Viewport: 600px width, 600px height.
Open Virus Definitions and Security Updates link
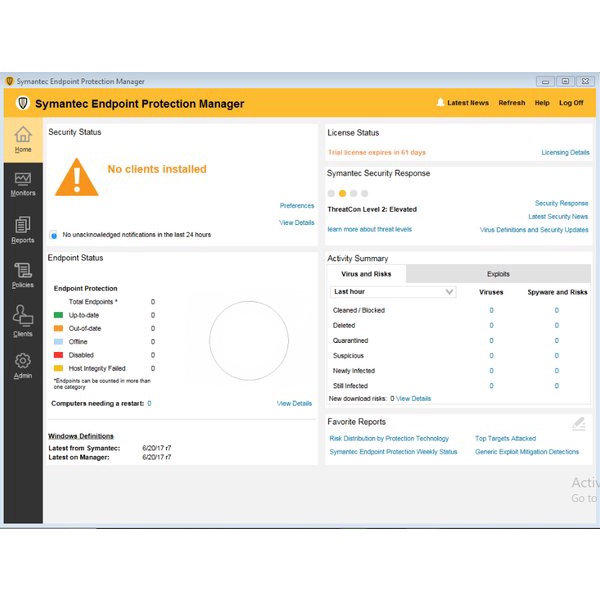[x=534, y=230]
